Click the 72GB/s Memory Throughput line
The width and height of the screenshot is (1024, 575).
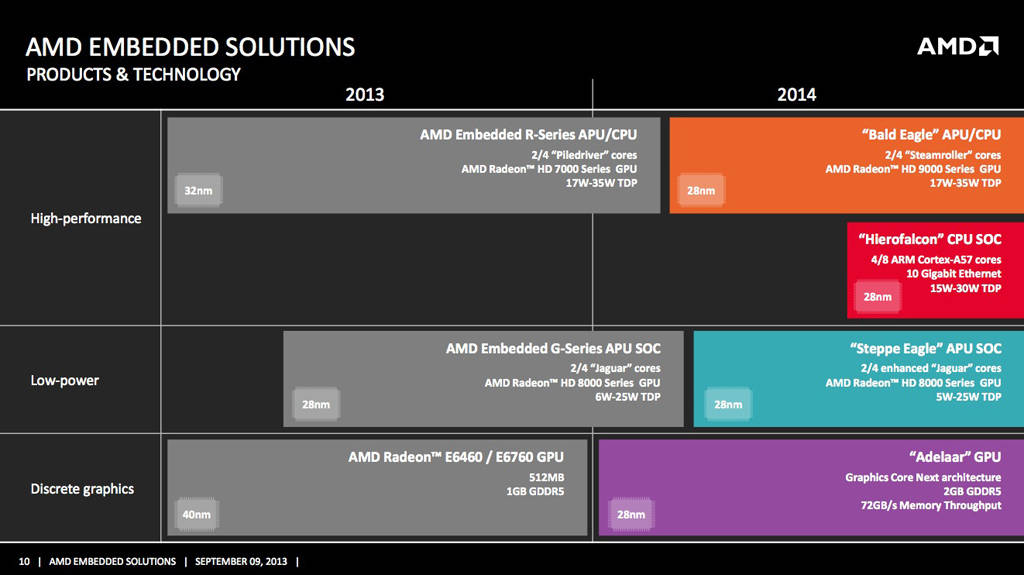(931, 505)
